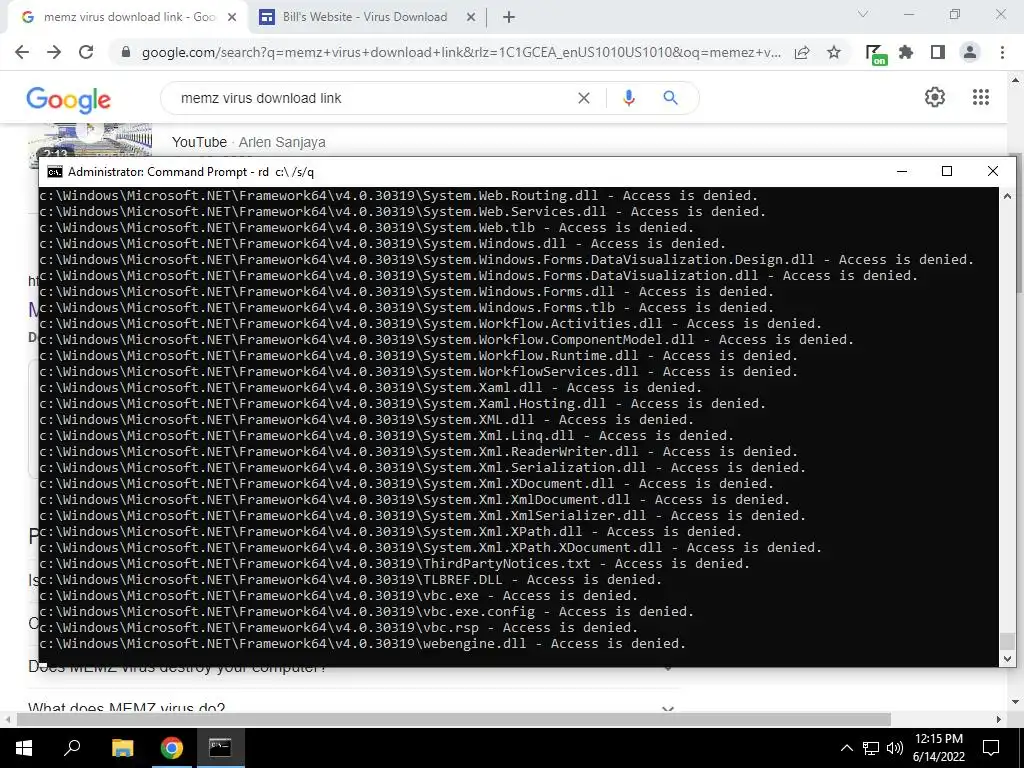The height and width of the screenshot is (768, 1024).
Task: Open the Action Center notifications icon
Action: tap(991, 748)
